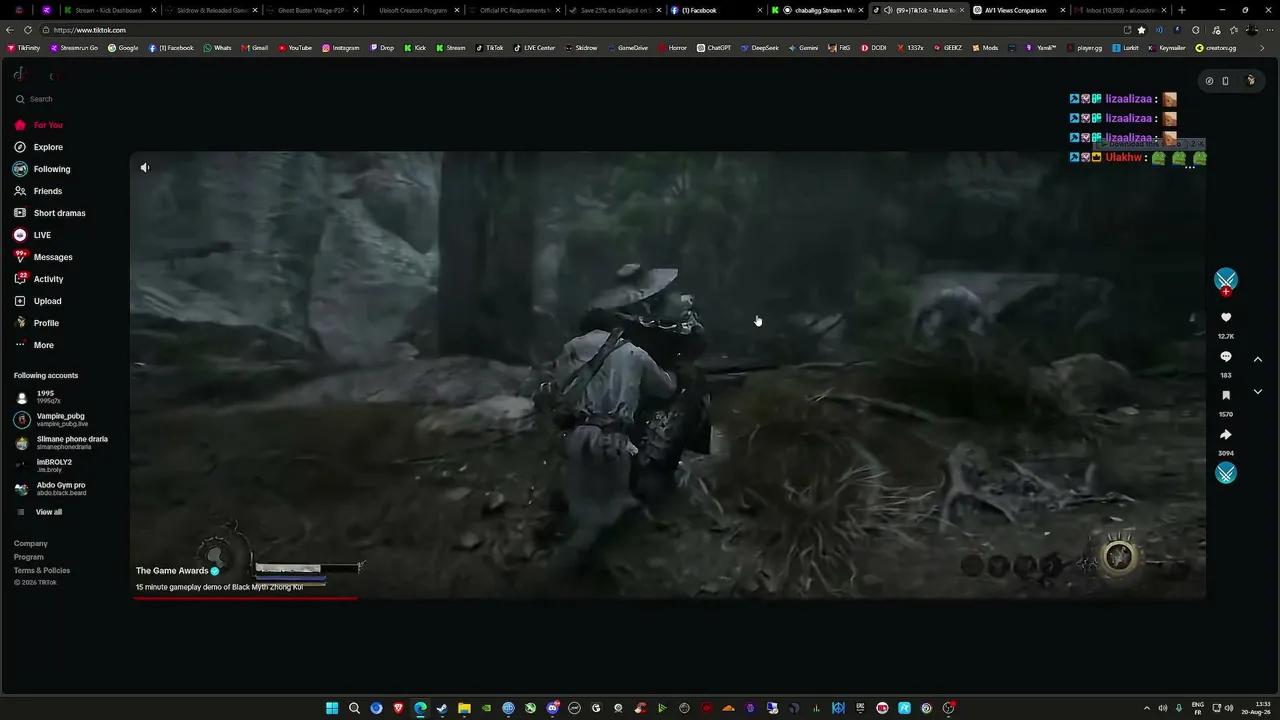Click the video caption about Black Myth Zhong Kui

point(219,587)
